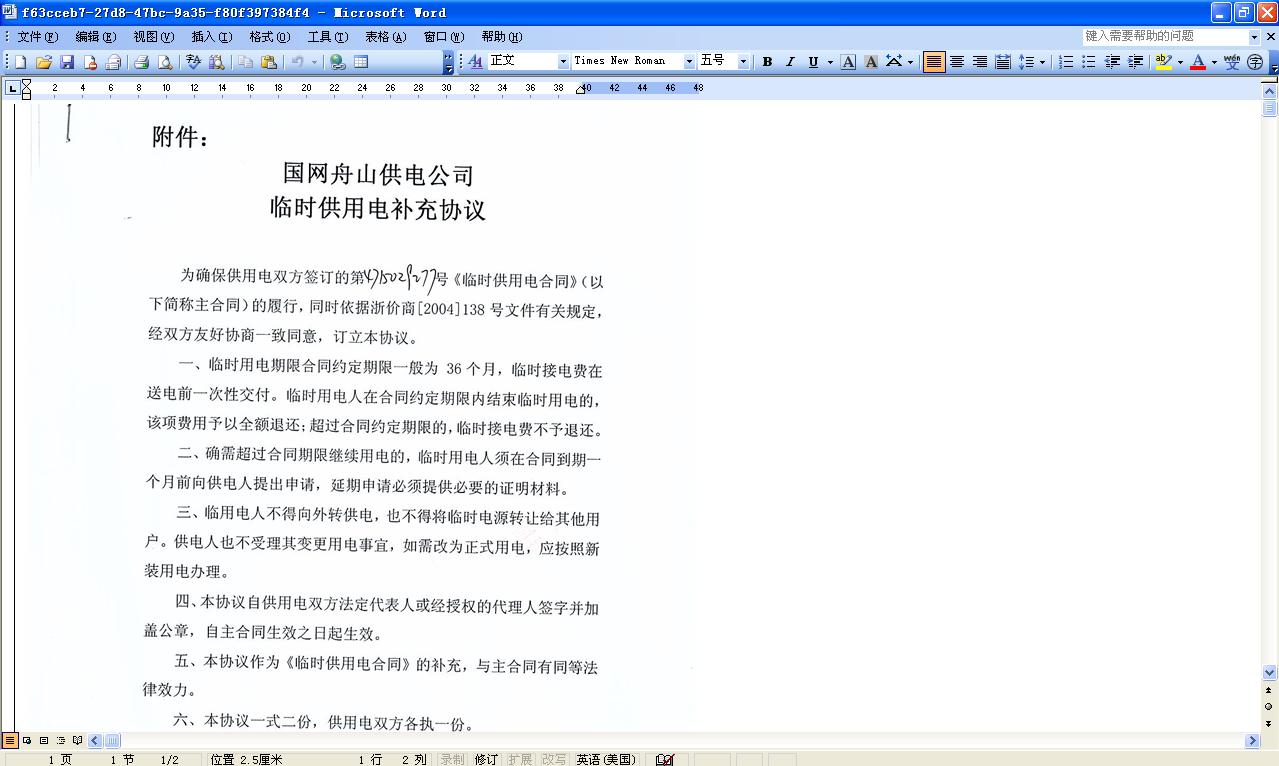Decrease the paragraph indent
This screenshot has height=766, width=1279.
click(1112, 62)
